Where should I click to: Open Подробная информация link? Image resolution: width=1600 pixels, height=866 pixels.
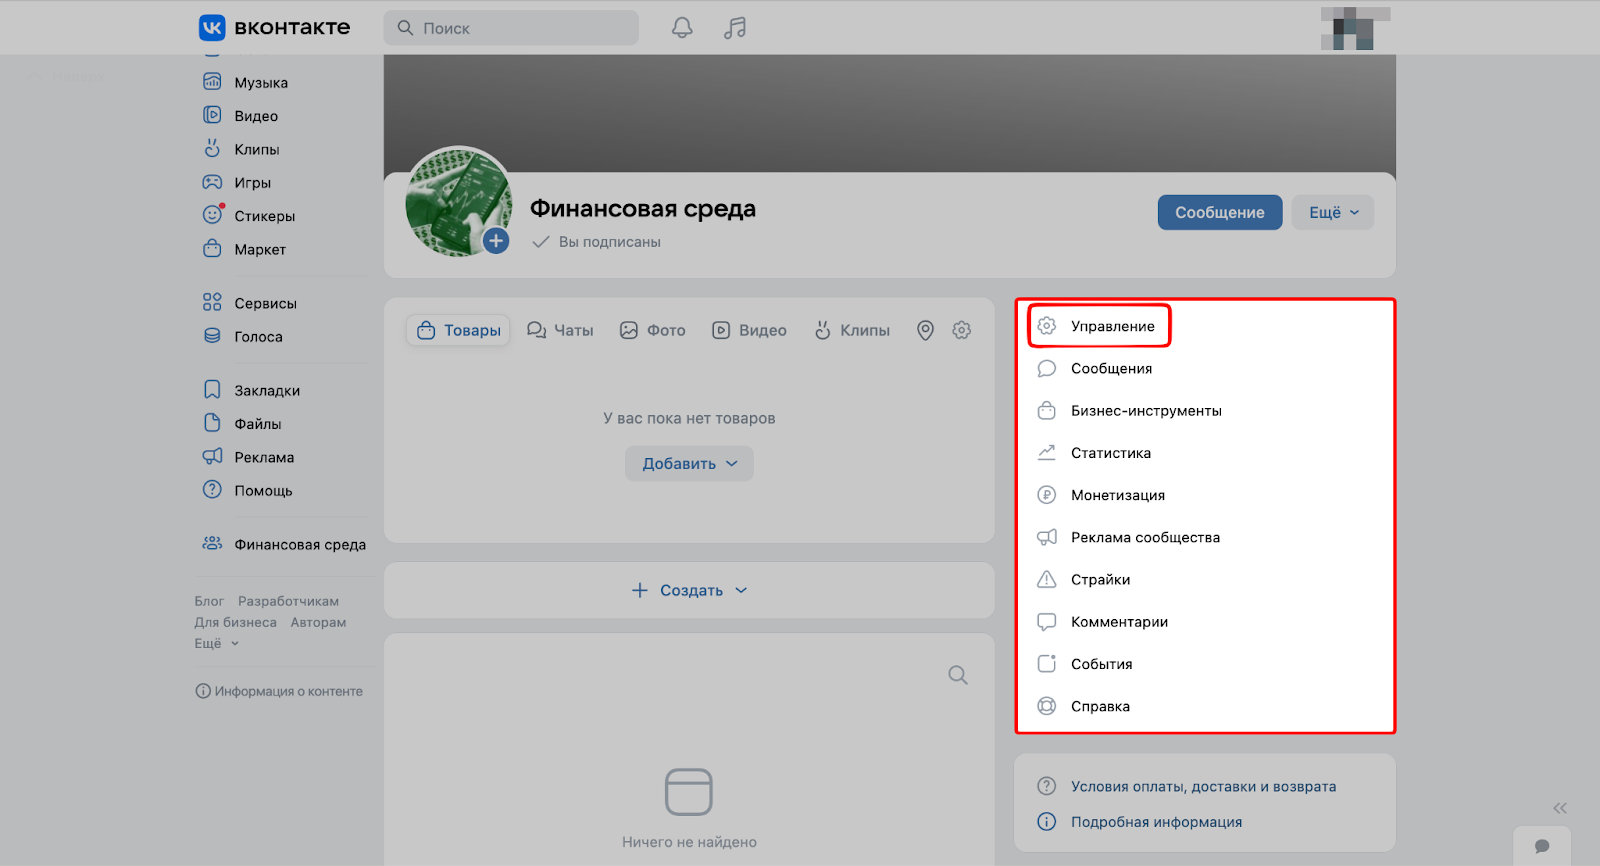tap(1156, 822)
